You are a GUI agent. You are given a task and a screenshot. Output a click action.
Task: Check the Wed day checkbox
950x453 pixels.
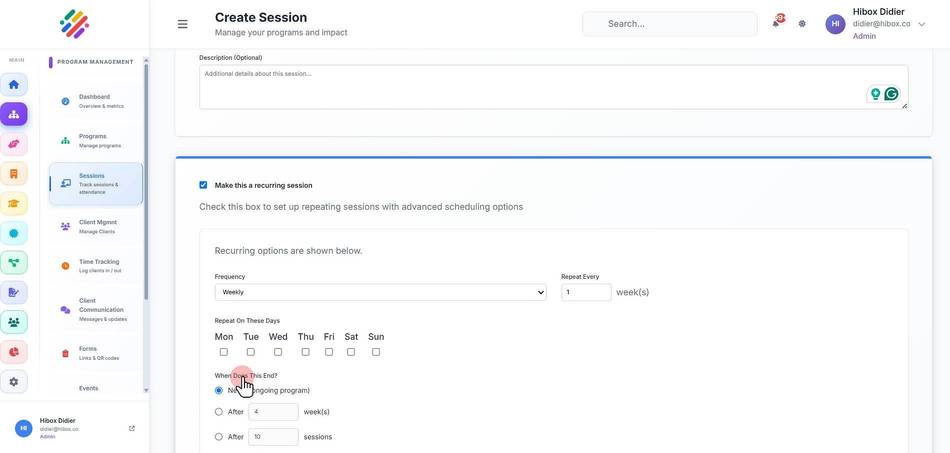[277, 352]
